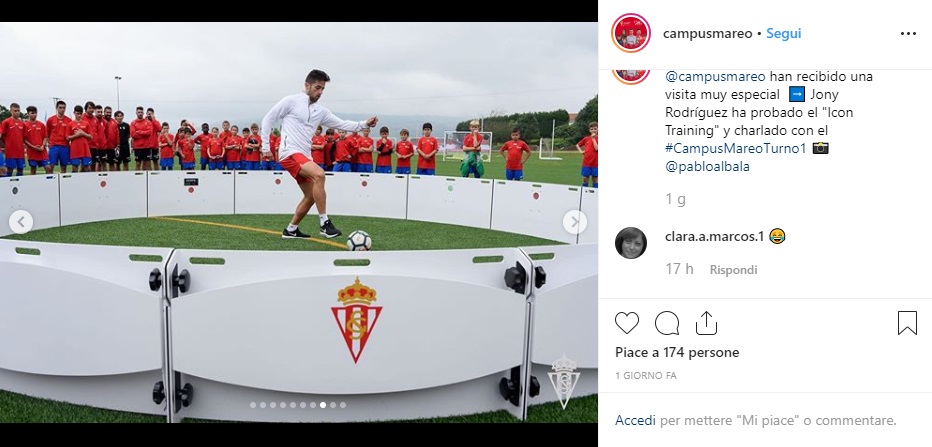Reply to comment using Rispondi
This screenshot has height=447, width=932.
pyautogui.click(x=733, y=270)
